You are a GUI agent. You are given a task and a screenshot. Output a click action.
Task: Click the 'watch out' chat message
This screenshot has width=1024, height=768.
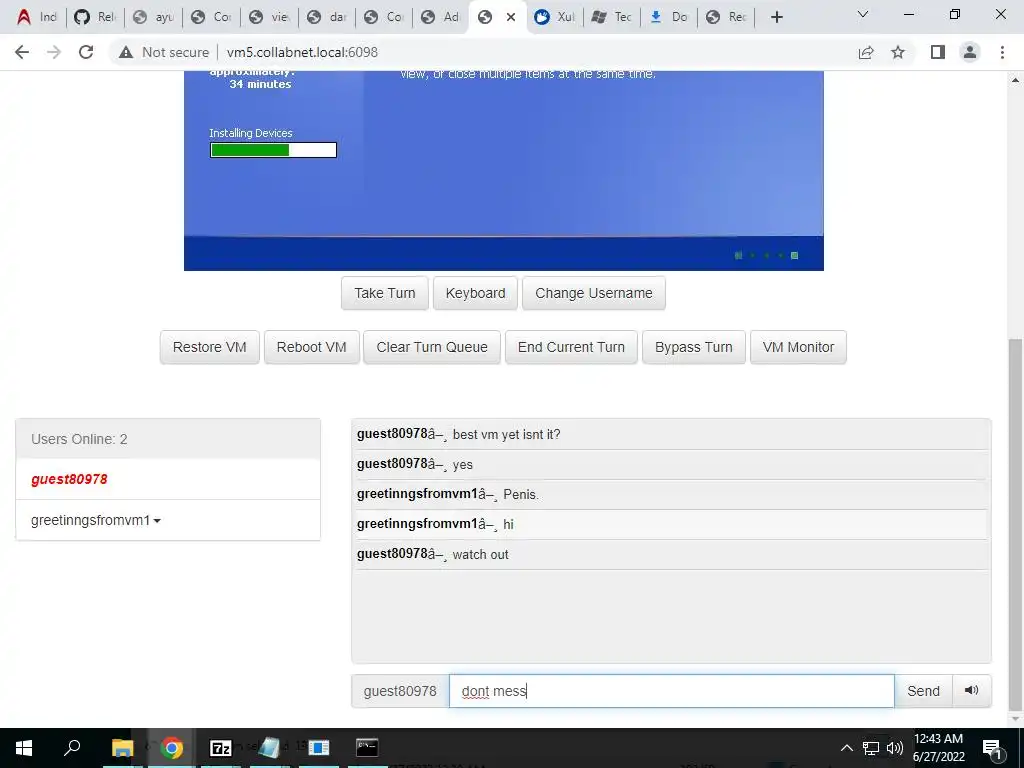[x=480, y=554]
